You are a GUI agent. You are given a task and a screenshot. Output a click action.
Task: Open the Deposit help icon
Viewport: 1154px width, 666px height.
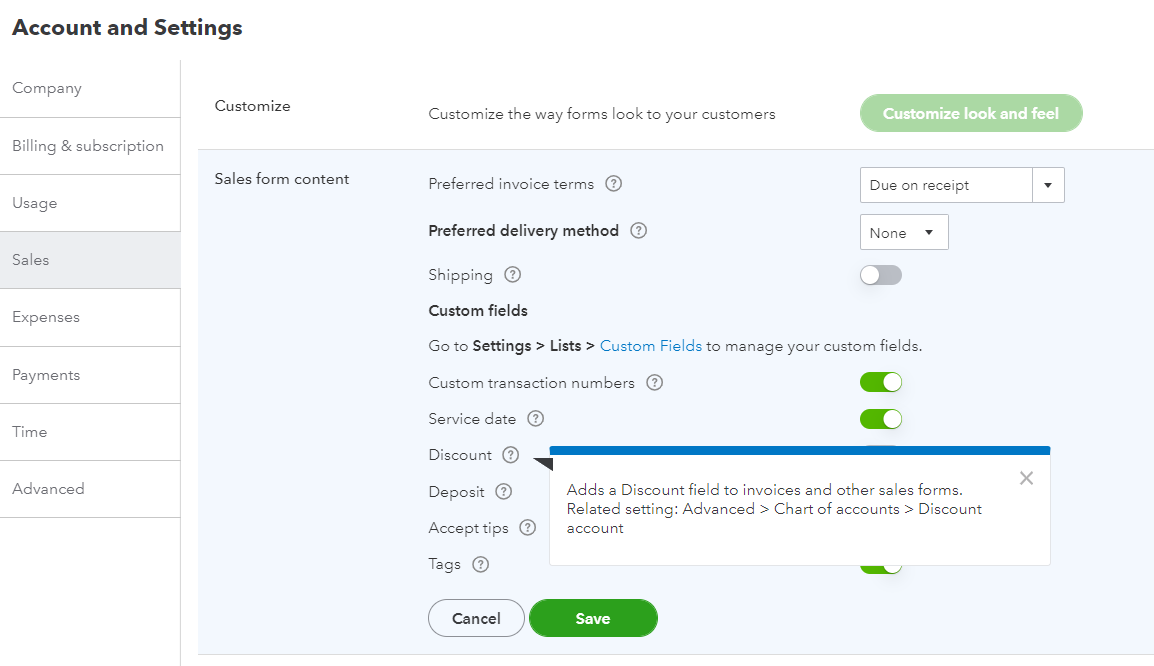point(503,492)
